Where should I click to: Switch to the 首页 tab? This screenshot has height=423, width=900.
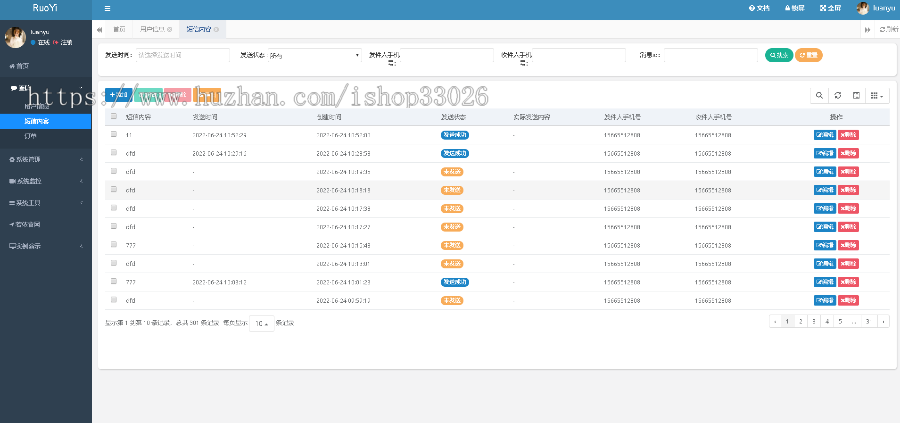click(x=119, y=29)
